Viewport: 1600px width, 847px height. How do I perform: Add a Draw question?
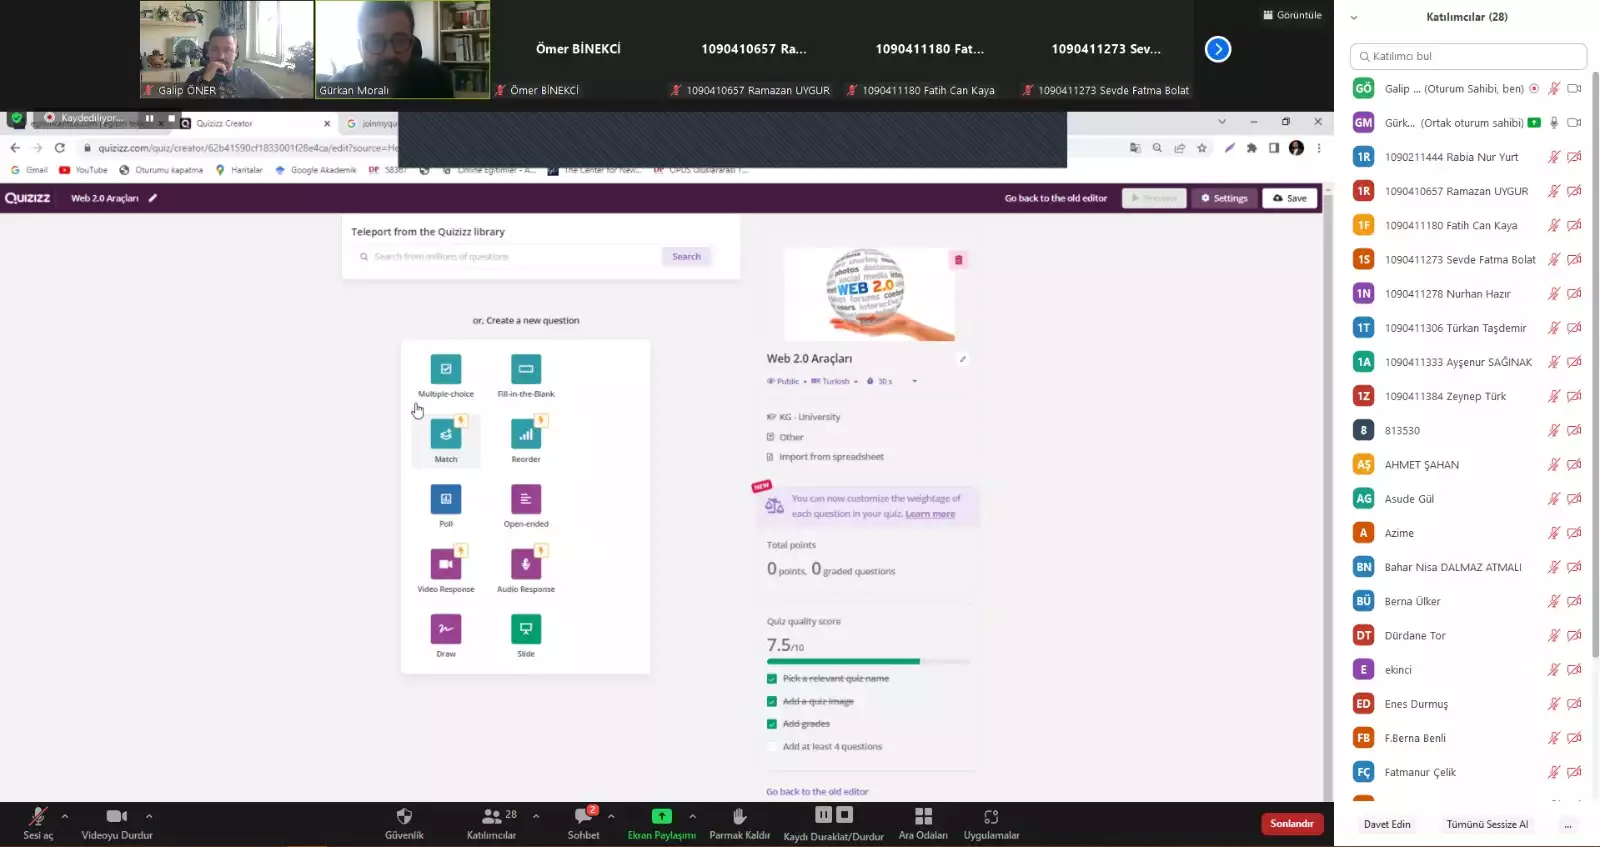pos(446,635)
